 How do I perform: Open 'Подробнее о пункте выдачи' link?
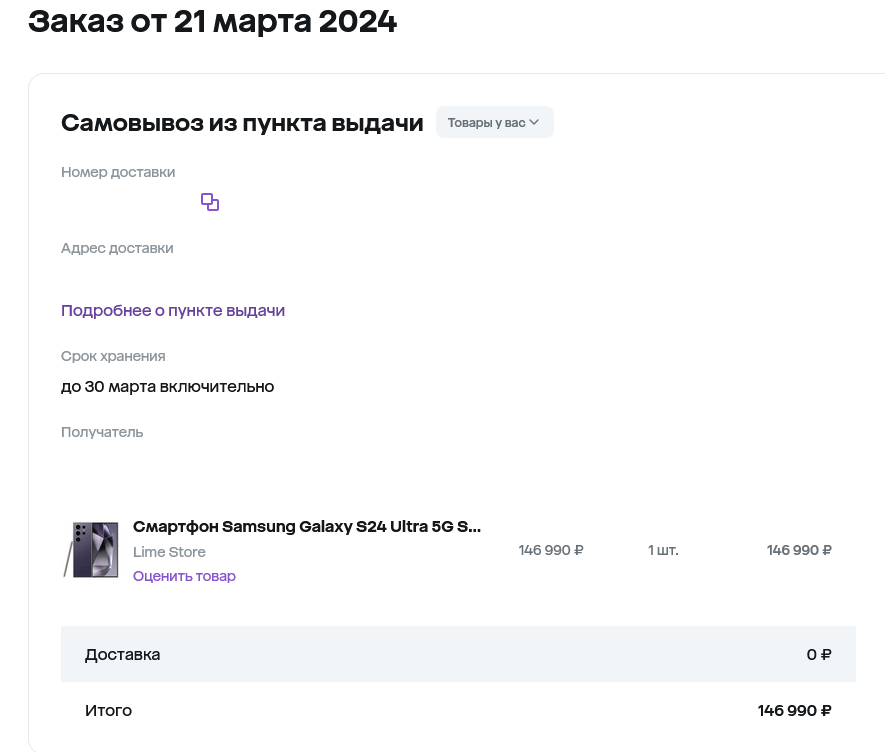click(x=173, y=311)
